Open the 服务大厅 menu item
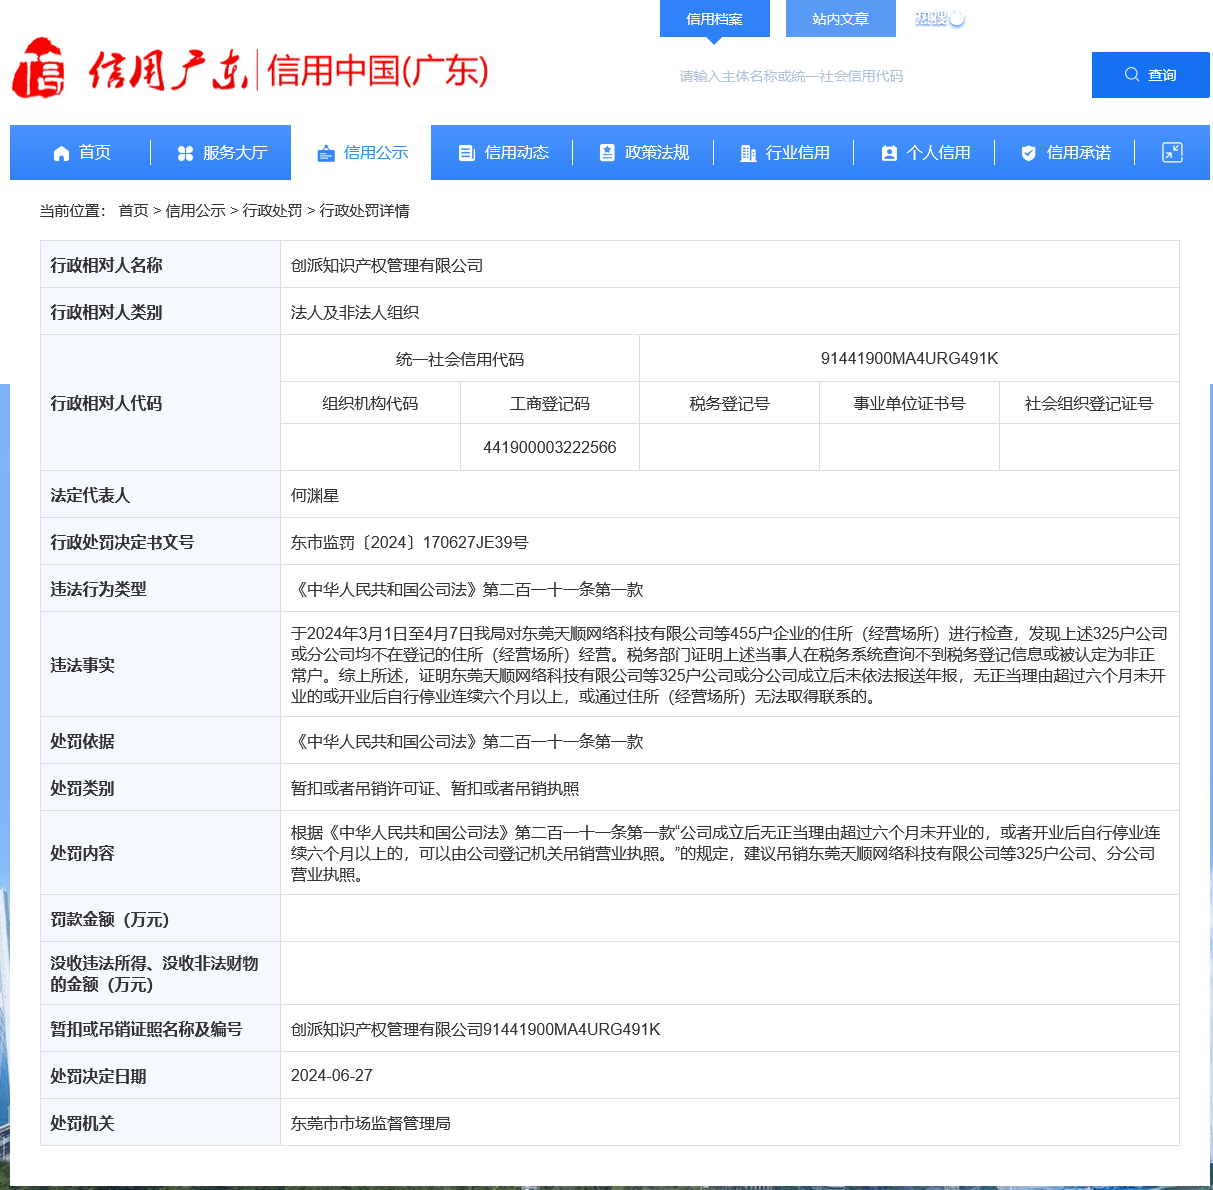The height and width of the screenshot is (1190, 1213). coord(235,153)
